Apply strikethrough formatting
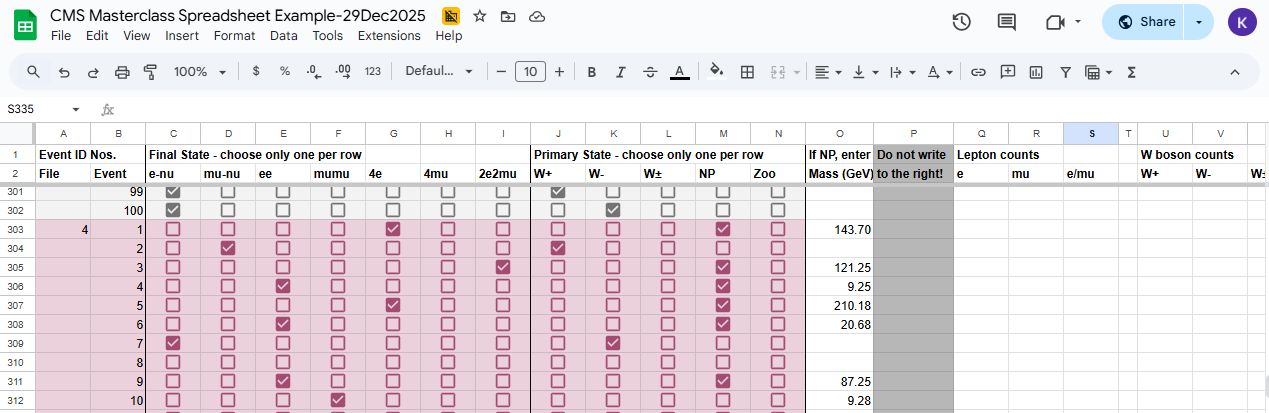Image resolution: width=1269 pixels, height=413 pixels. (x=650, y=72)
